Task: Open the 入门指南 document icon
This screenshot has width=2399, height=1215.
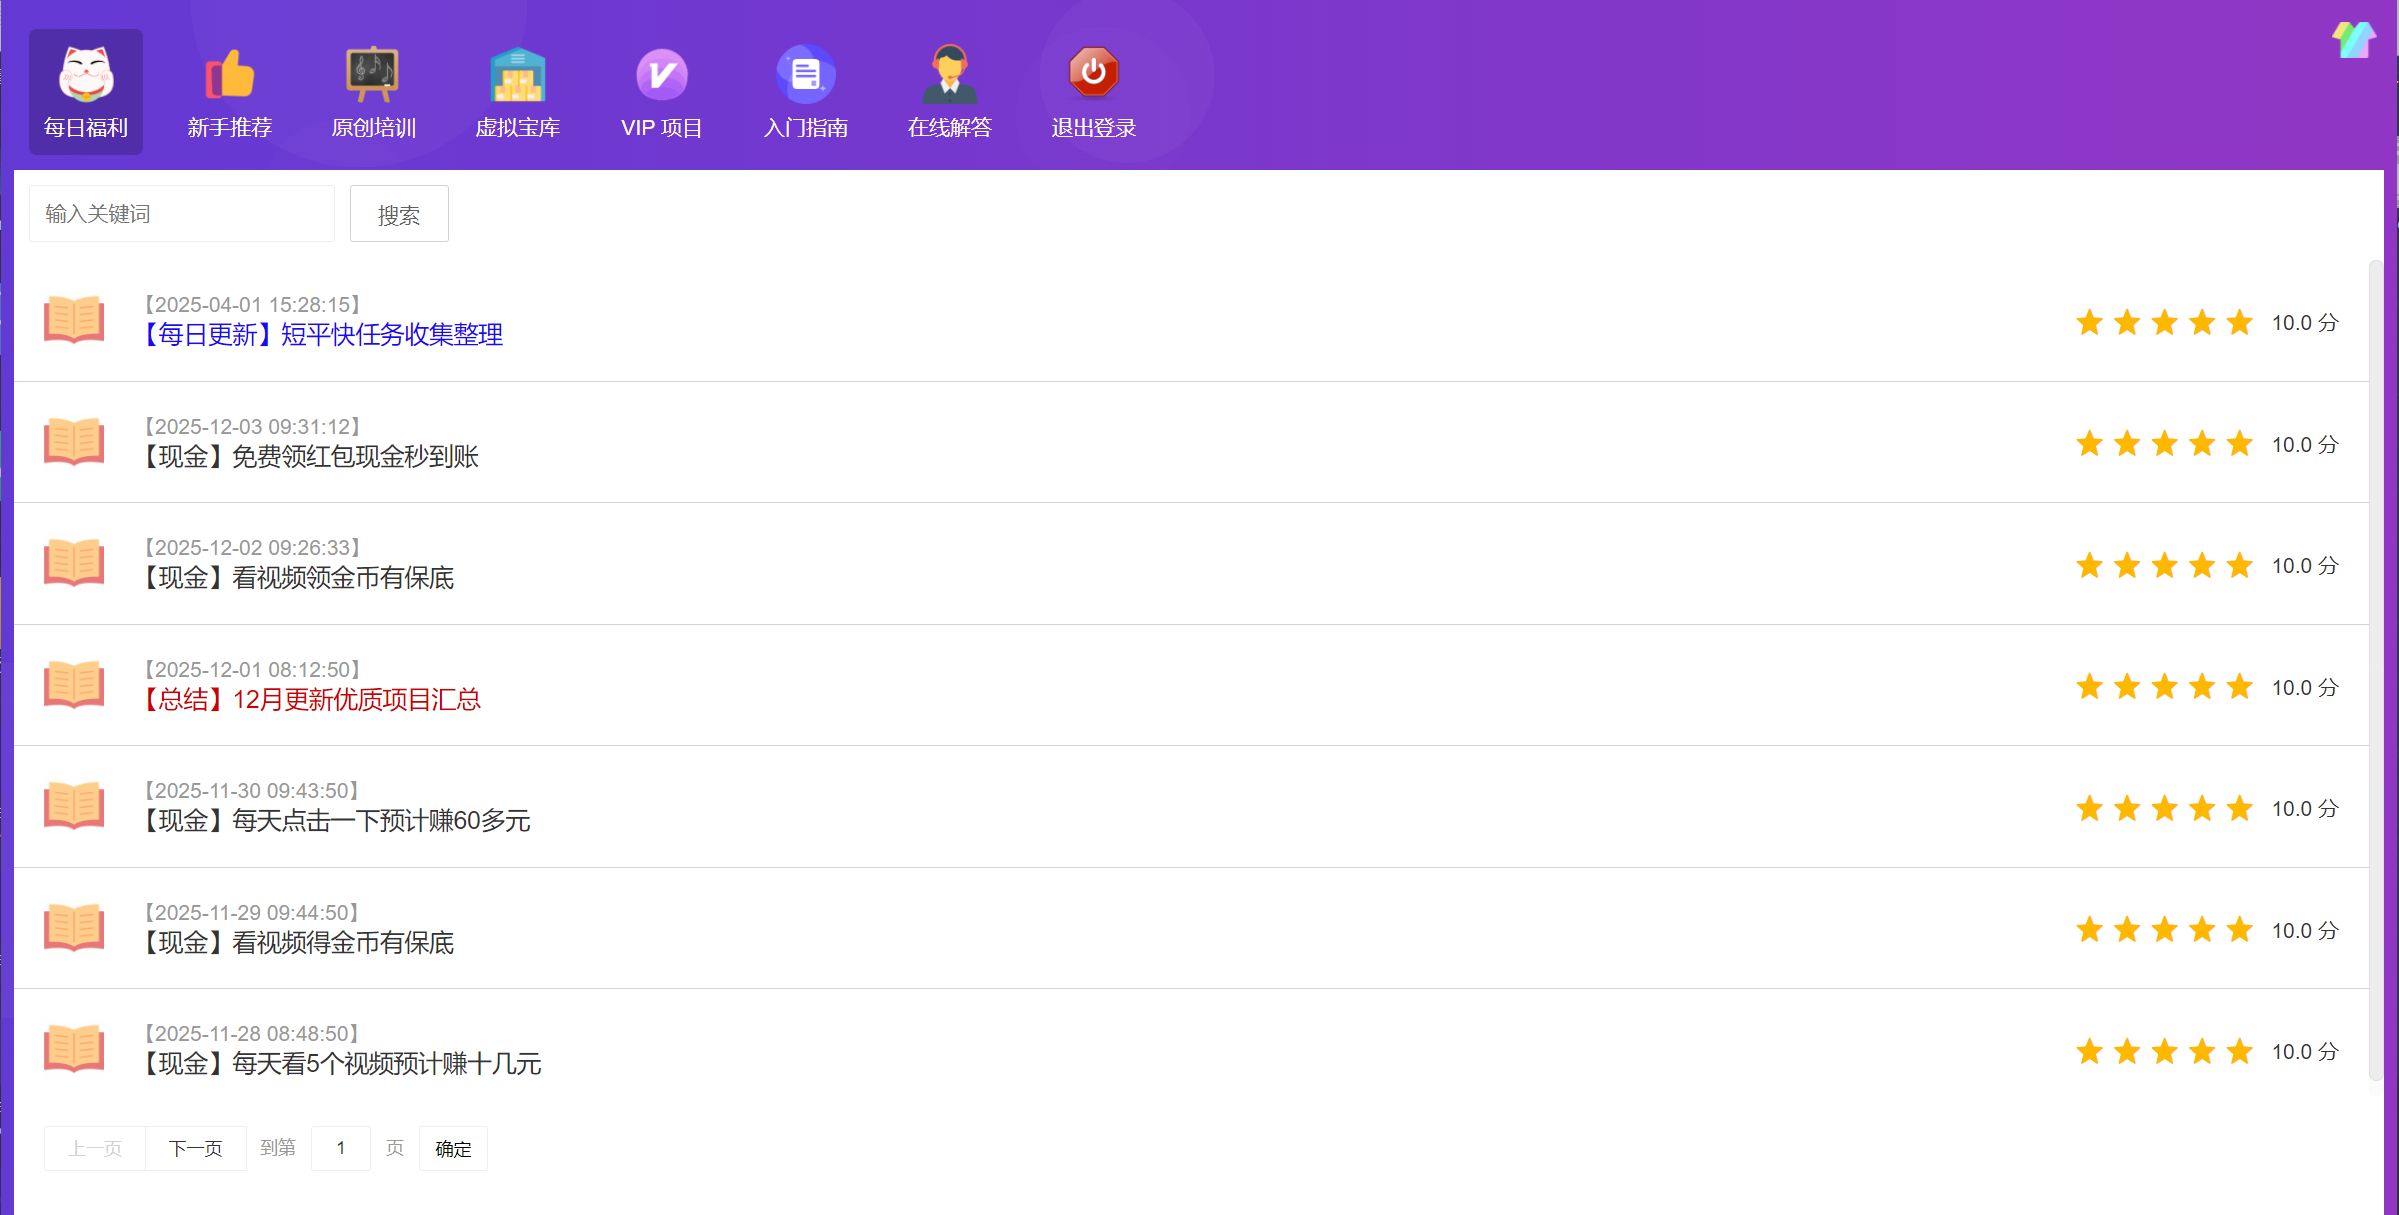Action: pos(806,75)
